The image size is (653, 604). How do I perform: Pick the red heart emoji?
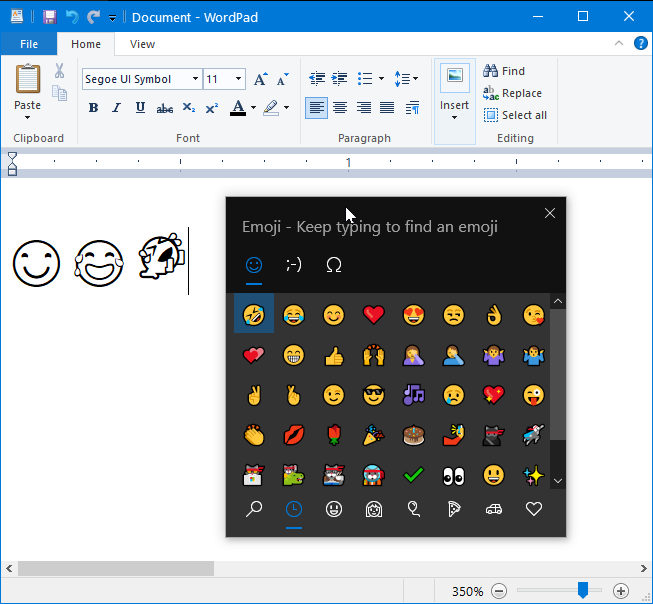(x=374, y=314)
